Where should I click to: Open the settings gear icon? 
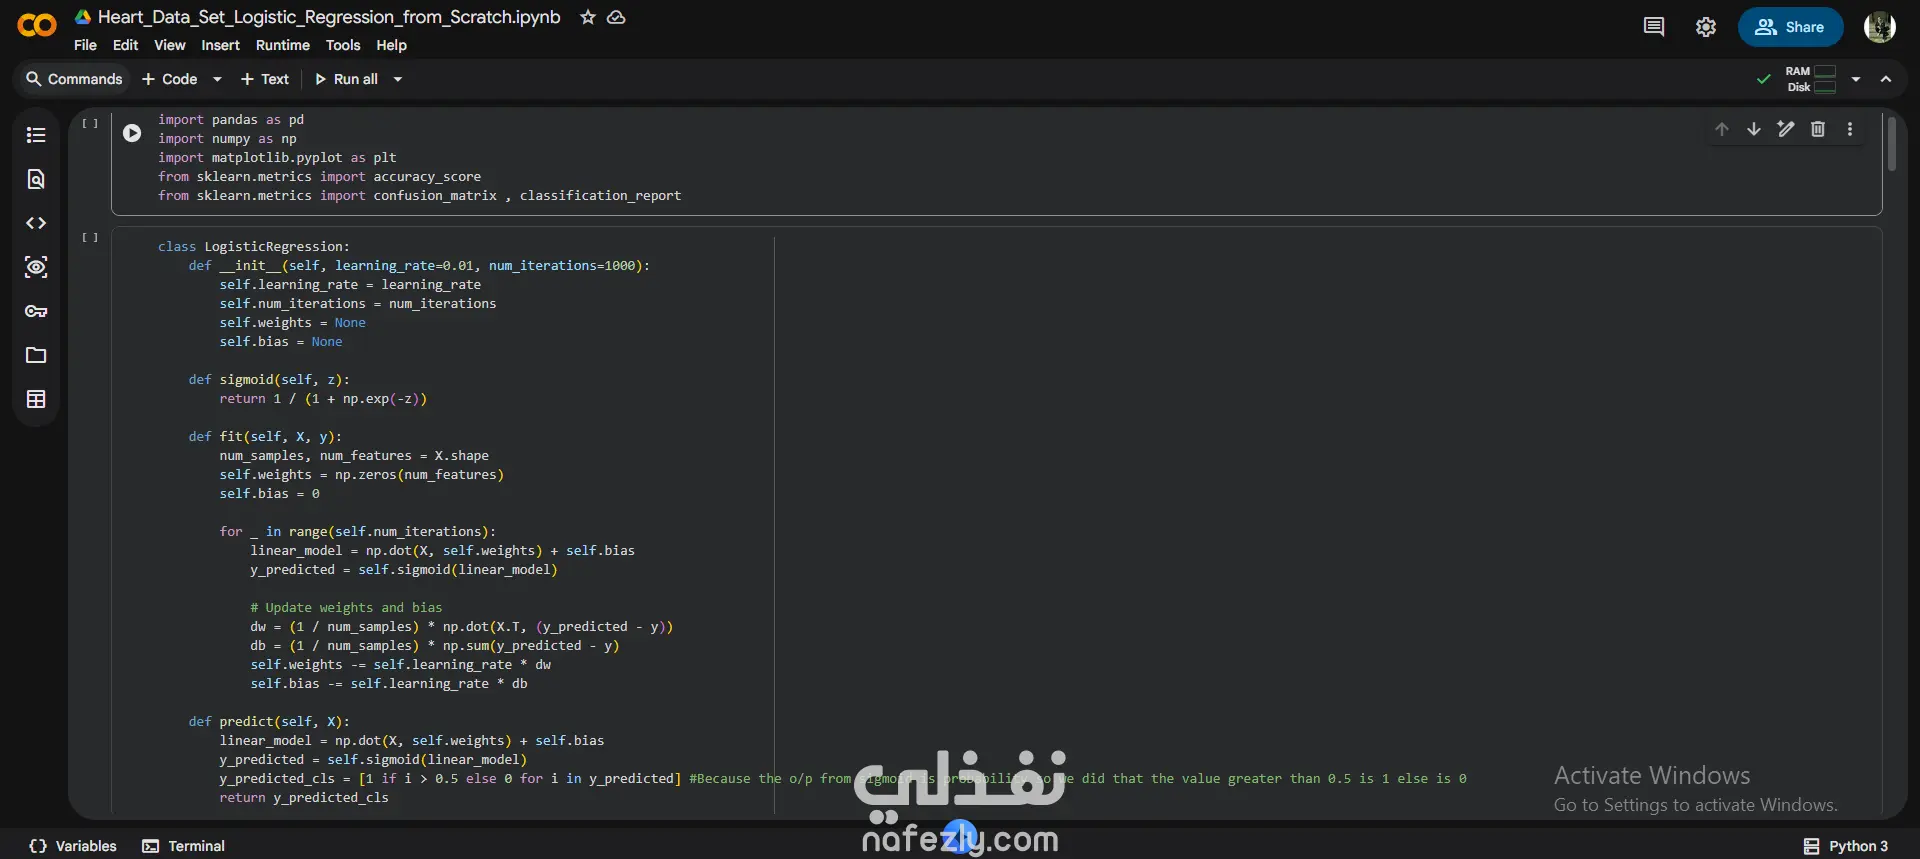[x=1706, y=27]
